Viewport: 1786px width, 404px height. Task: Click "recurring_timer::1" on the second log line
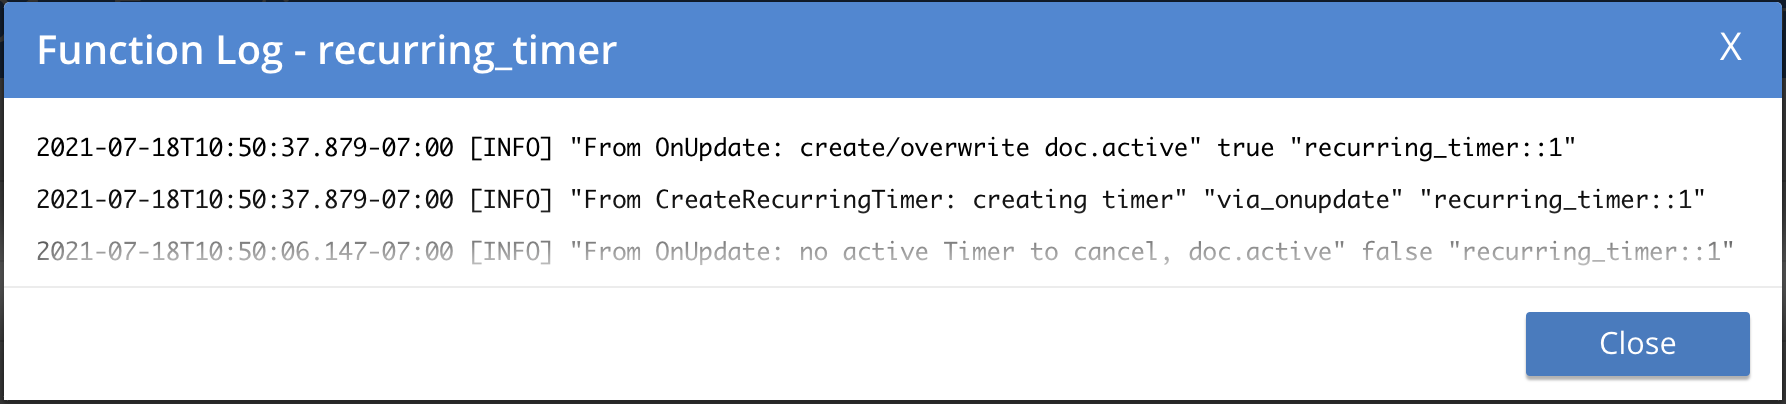[x=1562, y=200]
